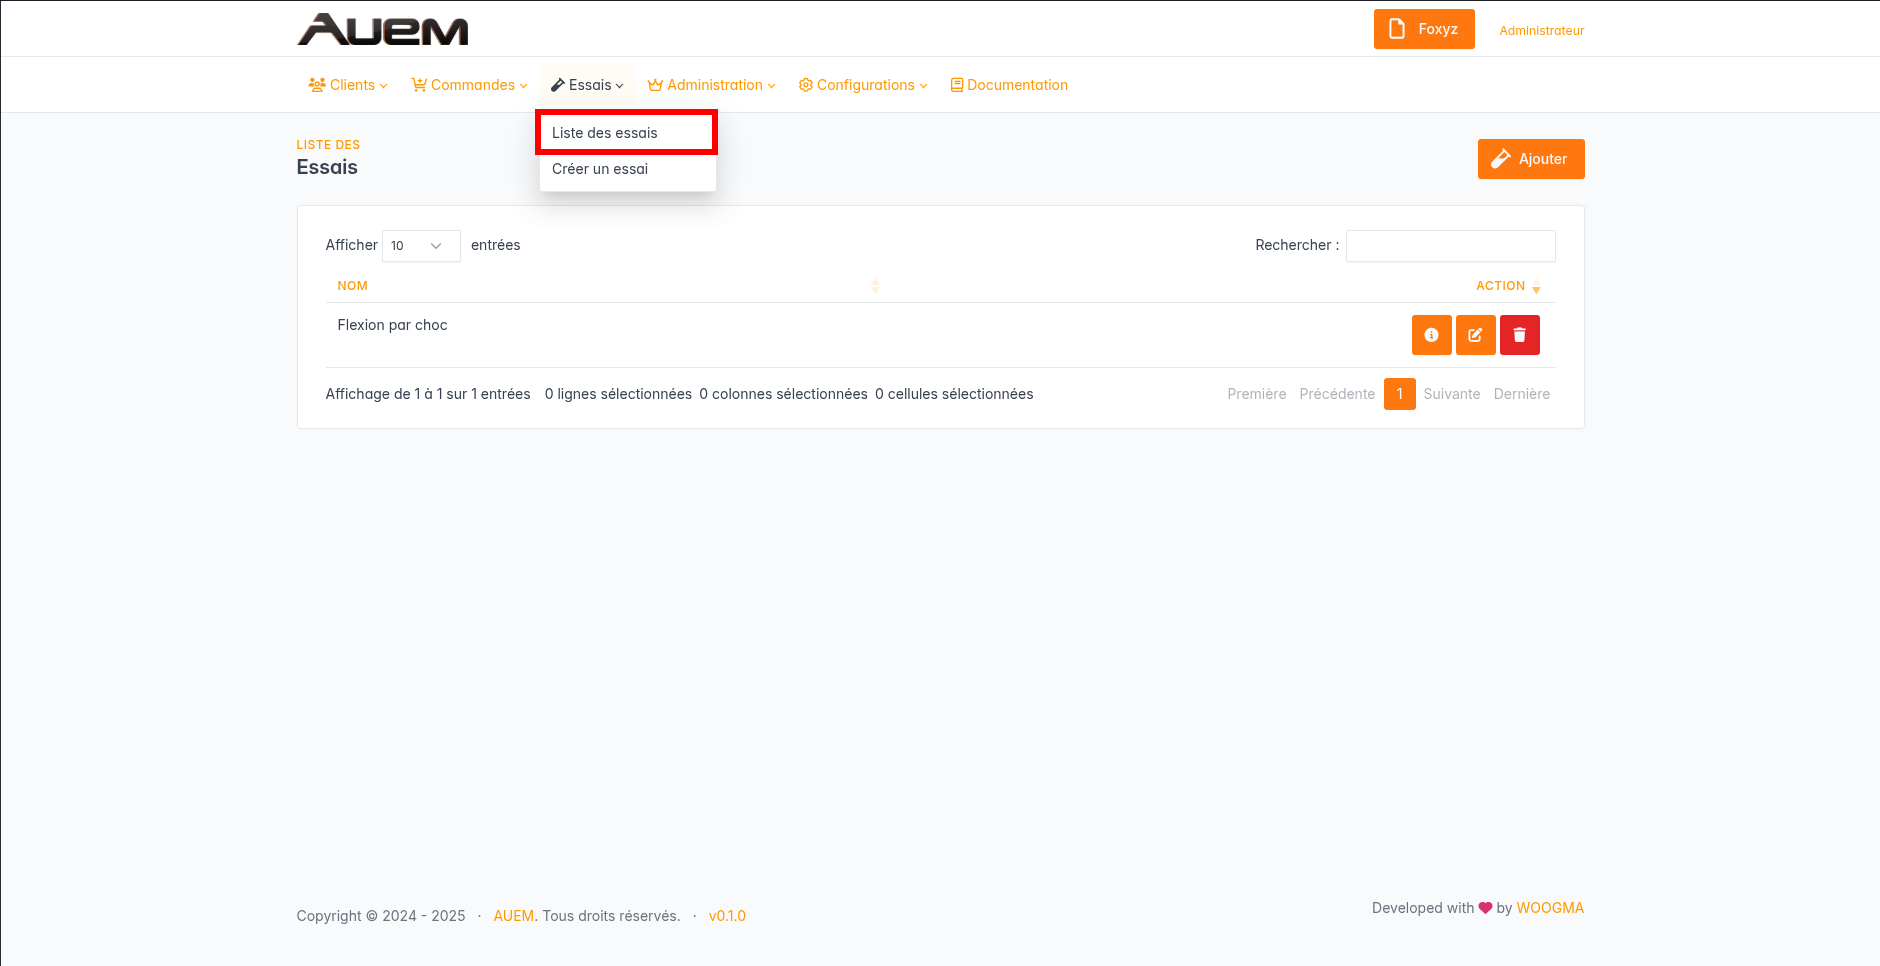This screenshot has height=966, width=1880.
Task: Choose Créer un essai from dropdown
Action: click(x=600, y=169)
